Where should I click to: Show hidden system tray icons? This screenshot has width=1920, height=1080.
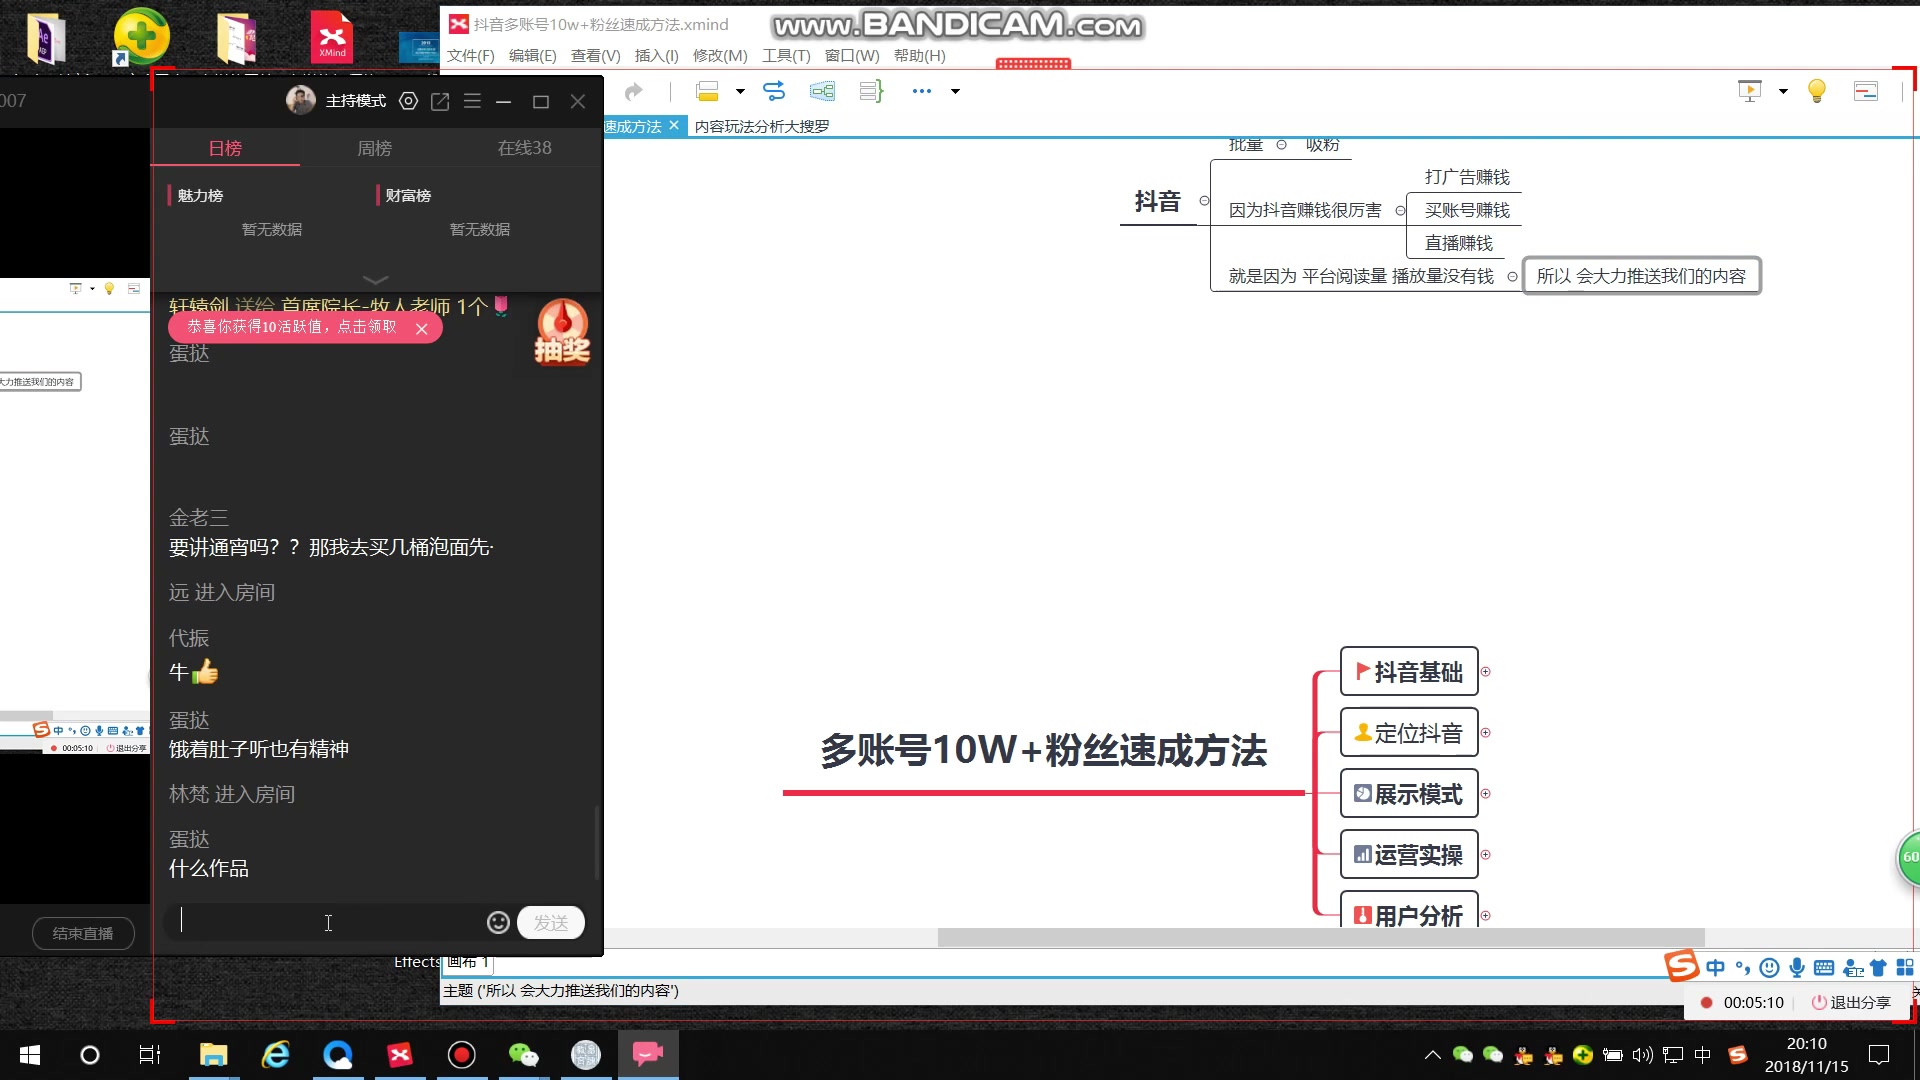1432,1055
